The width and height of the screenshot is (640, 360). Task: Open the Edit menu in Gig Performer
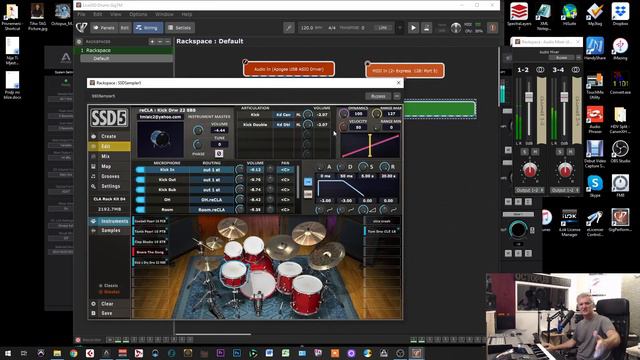(98, 14)
